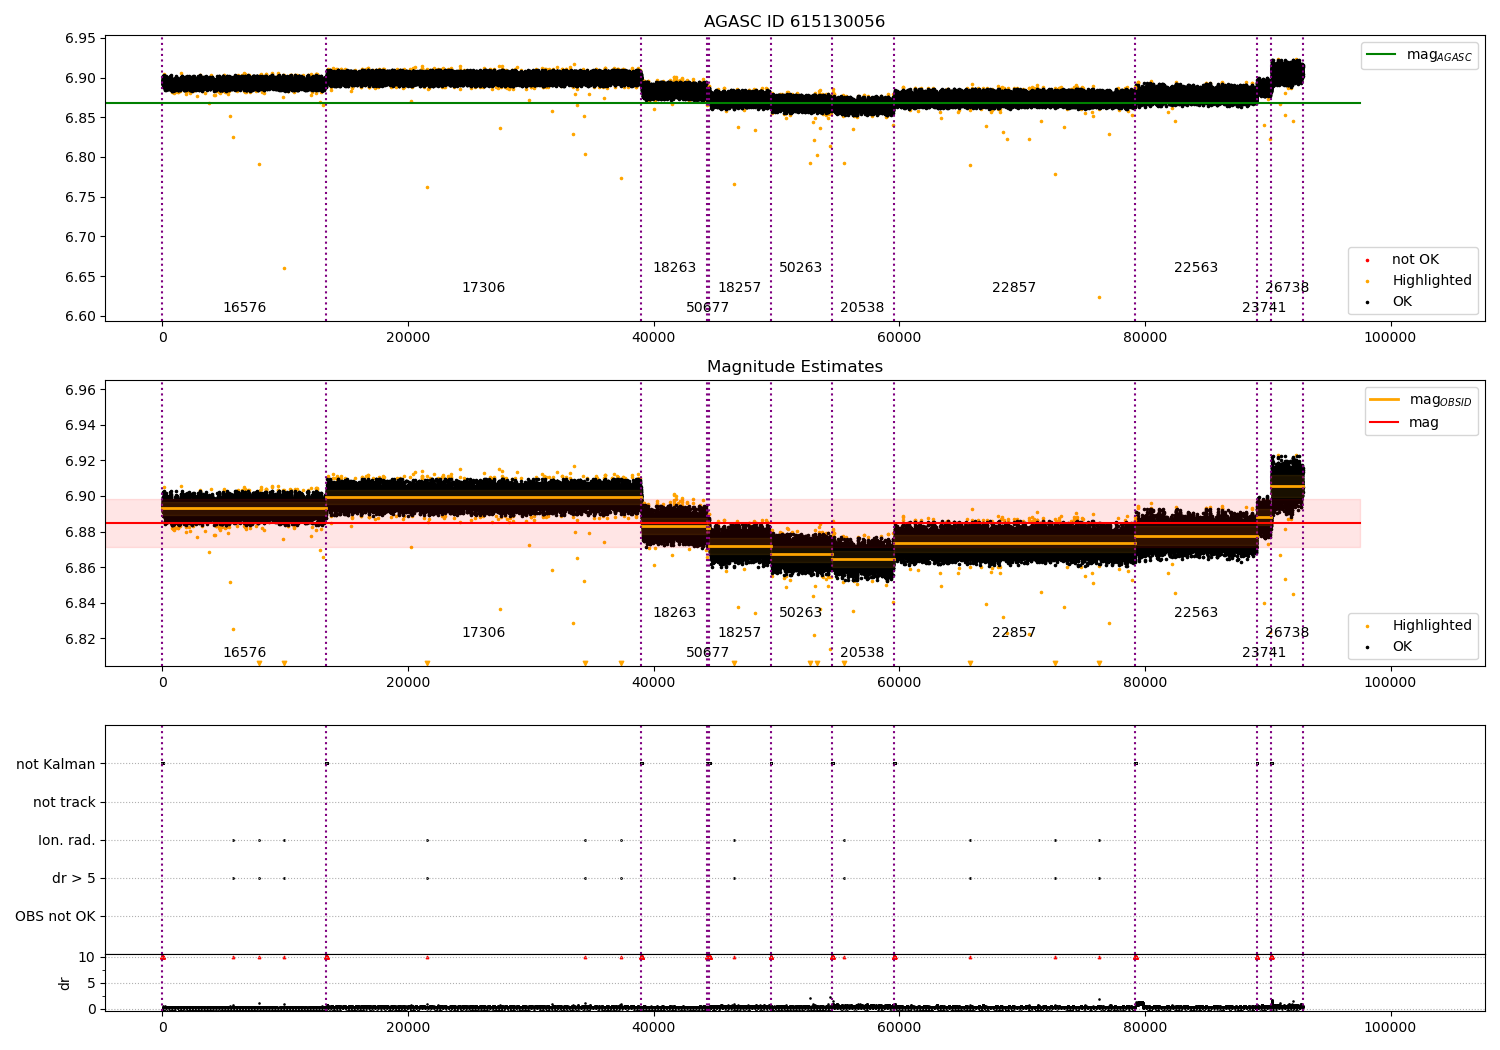Click obsid label 18257 in Magnitude Estimates plot
The image size is (1500, 1050).
(739, 633)
